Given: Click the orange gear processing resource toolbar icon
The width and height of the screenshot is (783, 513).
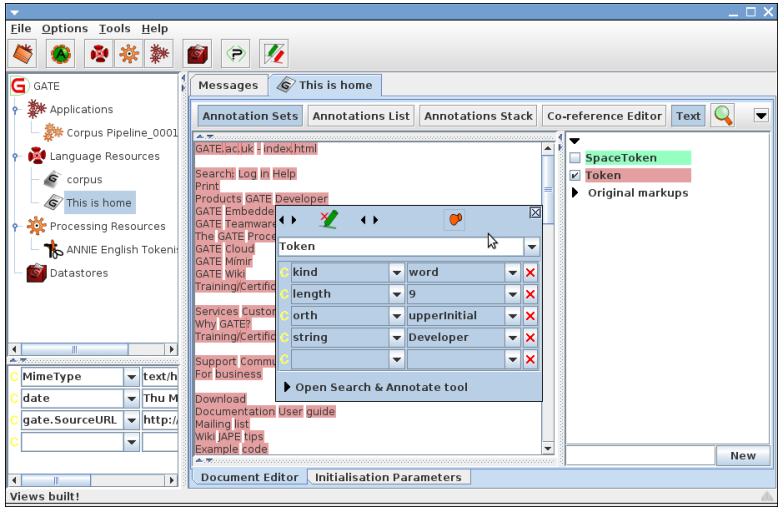Looking at the screenshot, I should click(x=129, y=54).
